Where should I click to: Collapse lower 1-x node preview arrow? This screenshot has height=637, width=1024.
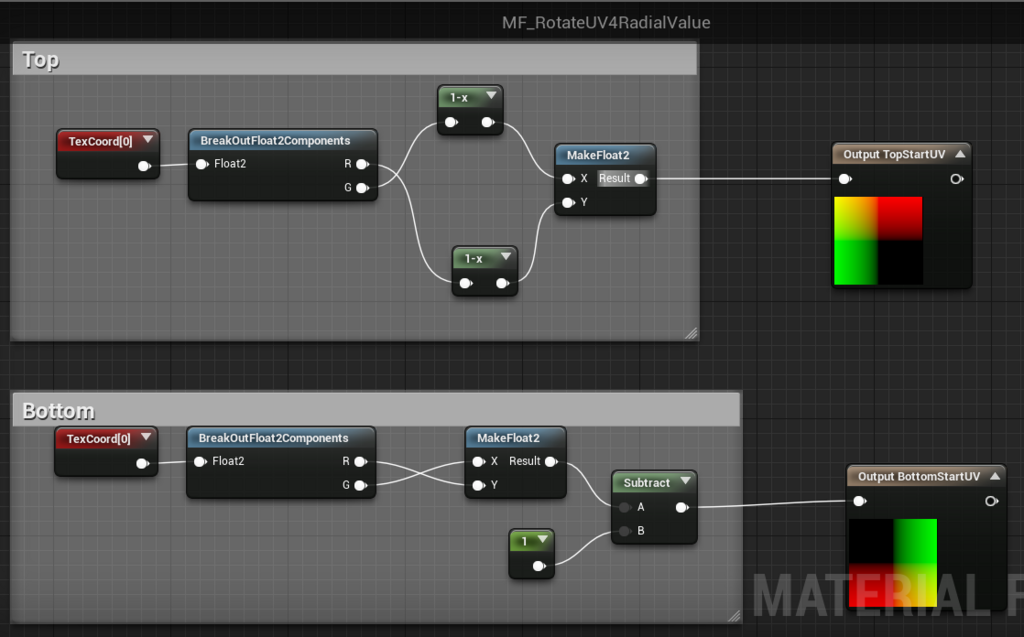(x=505, y=257)
